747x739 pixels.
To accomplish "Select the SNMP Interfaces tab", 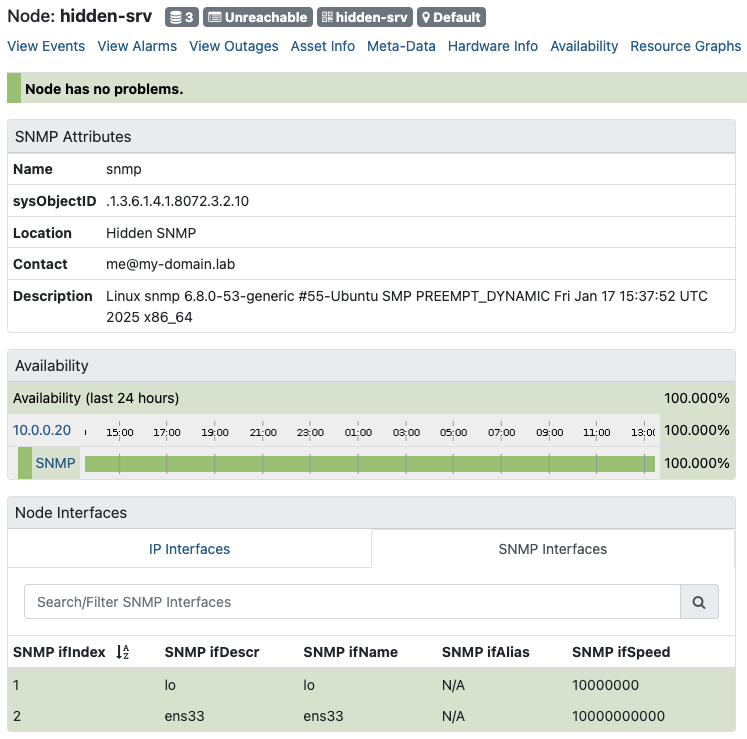I will coord(553,549).
